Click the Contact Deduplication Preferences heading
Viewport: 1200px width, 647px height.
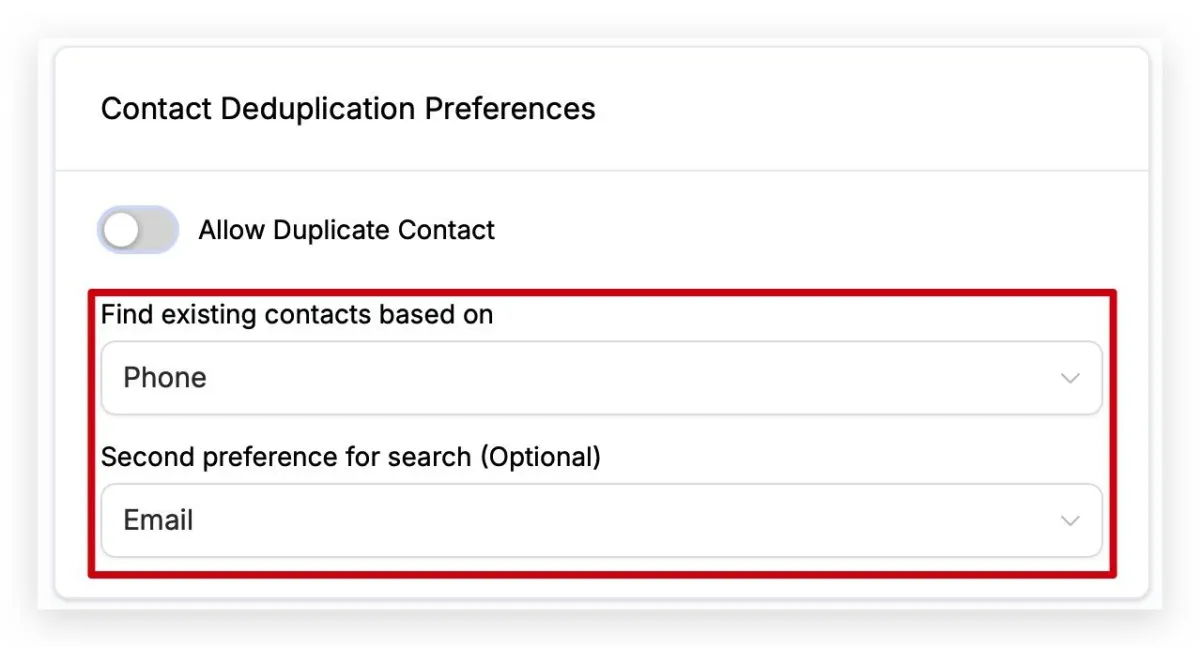[348, 108]
